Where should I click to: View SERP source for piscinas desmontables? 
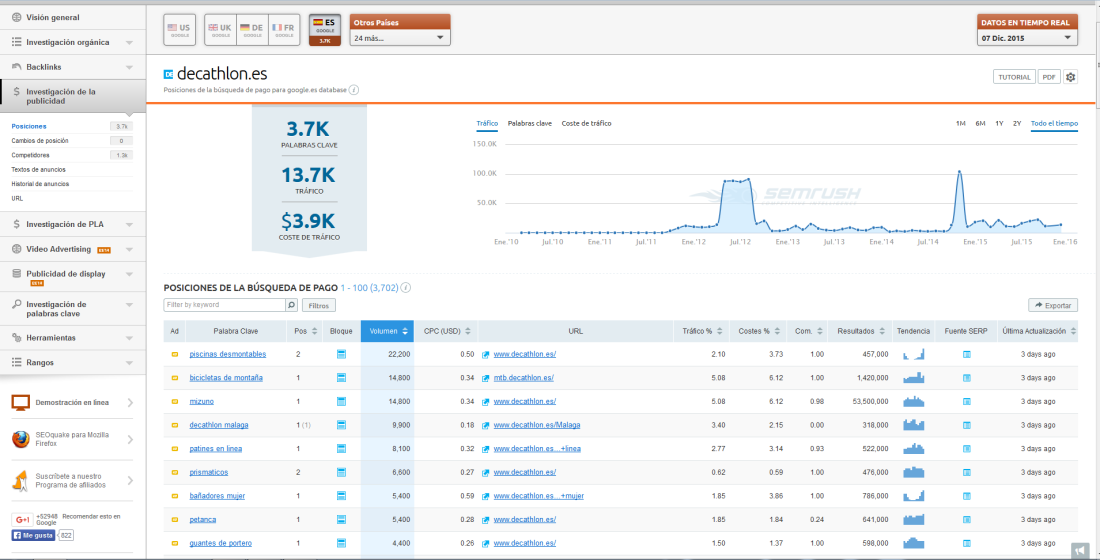tap(966, 354)
